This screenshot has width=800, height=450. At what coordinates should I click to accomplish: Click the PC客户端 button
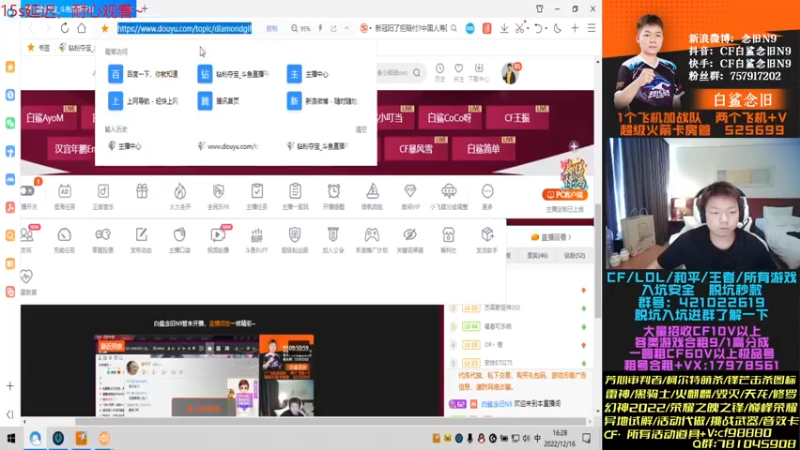coord(565,194)
